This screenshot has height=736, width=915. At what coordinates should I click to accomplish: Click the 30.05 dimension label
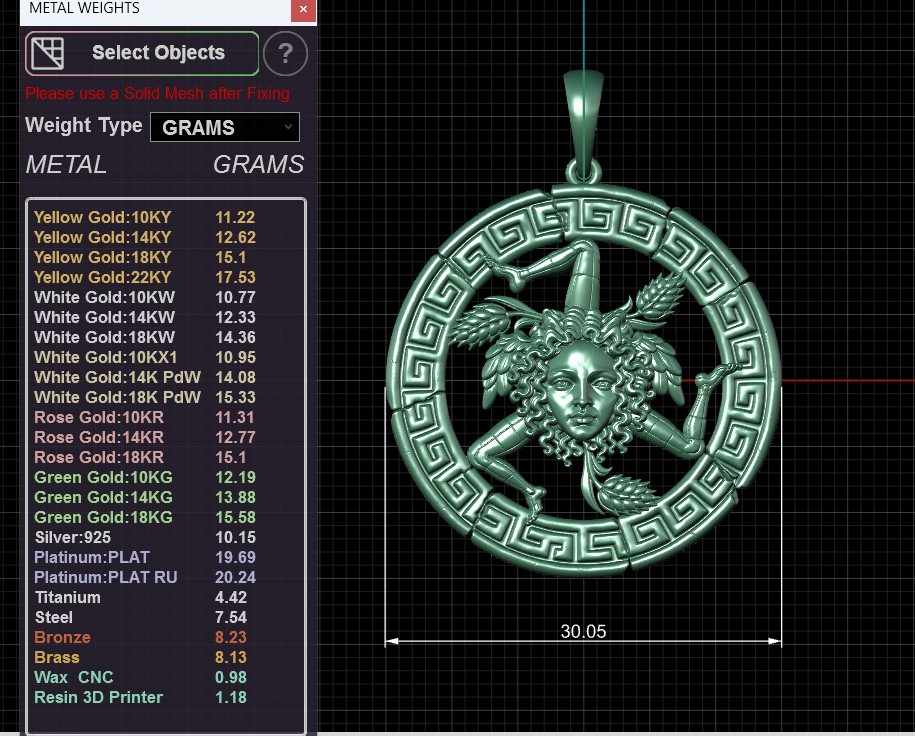pos(583,632)
